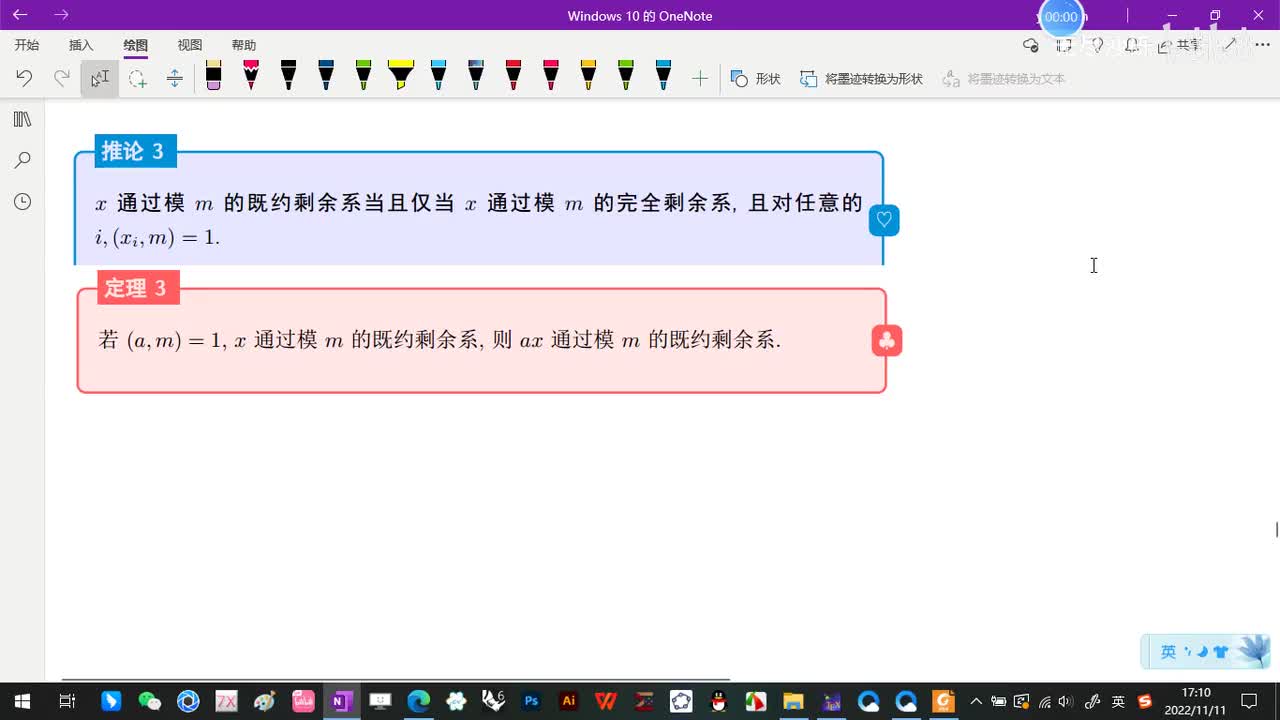The height and width of the screenshot is (720, 1280).
Task: Add a new pen with plus icon
Action: click(x=700, y=78)
